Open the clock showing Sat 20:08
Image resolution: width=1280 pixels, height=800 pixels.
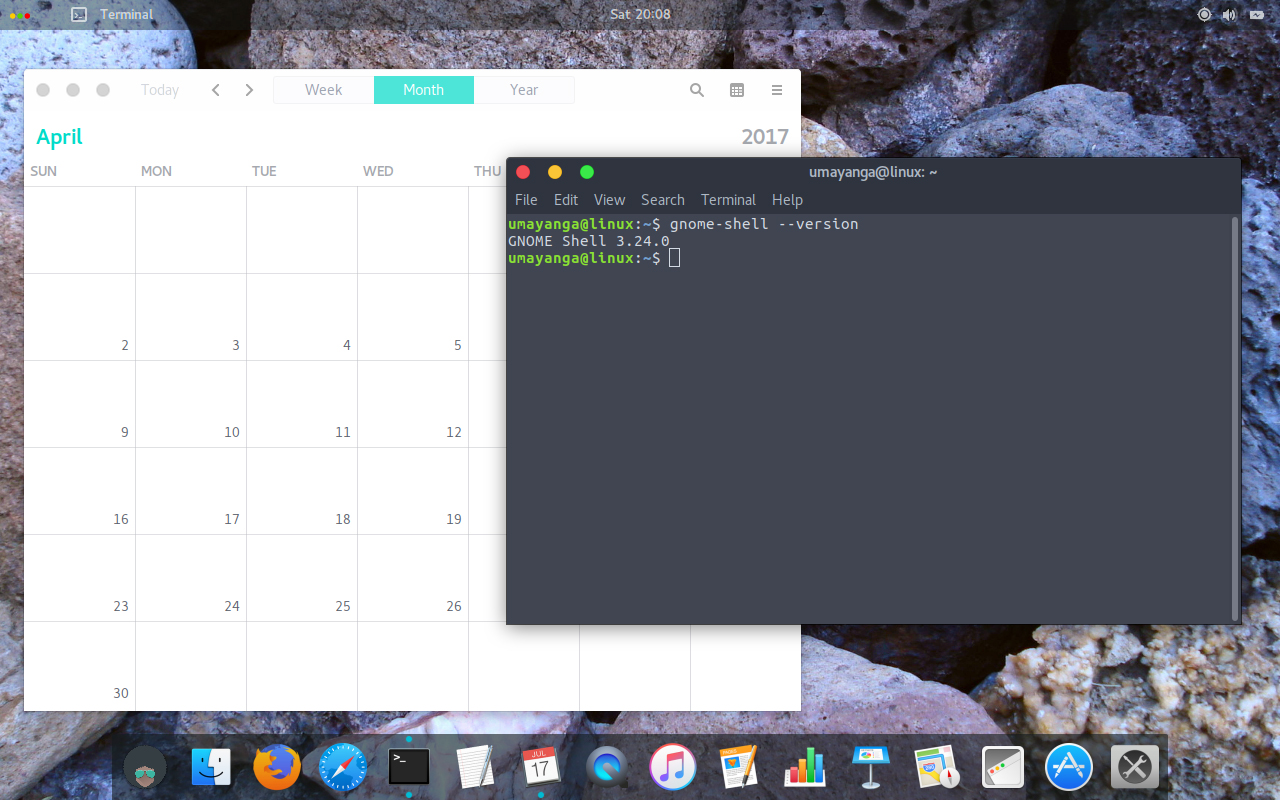[640, 14]
